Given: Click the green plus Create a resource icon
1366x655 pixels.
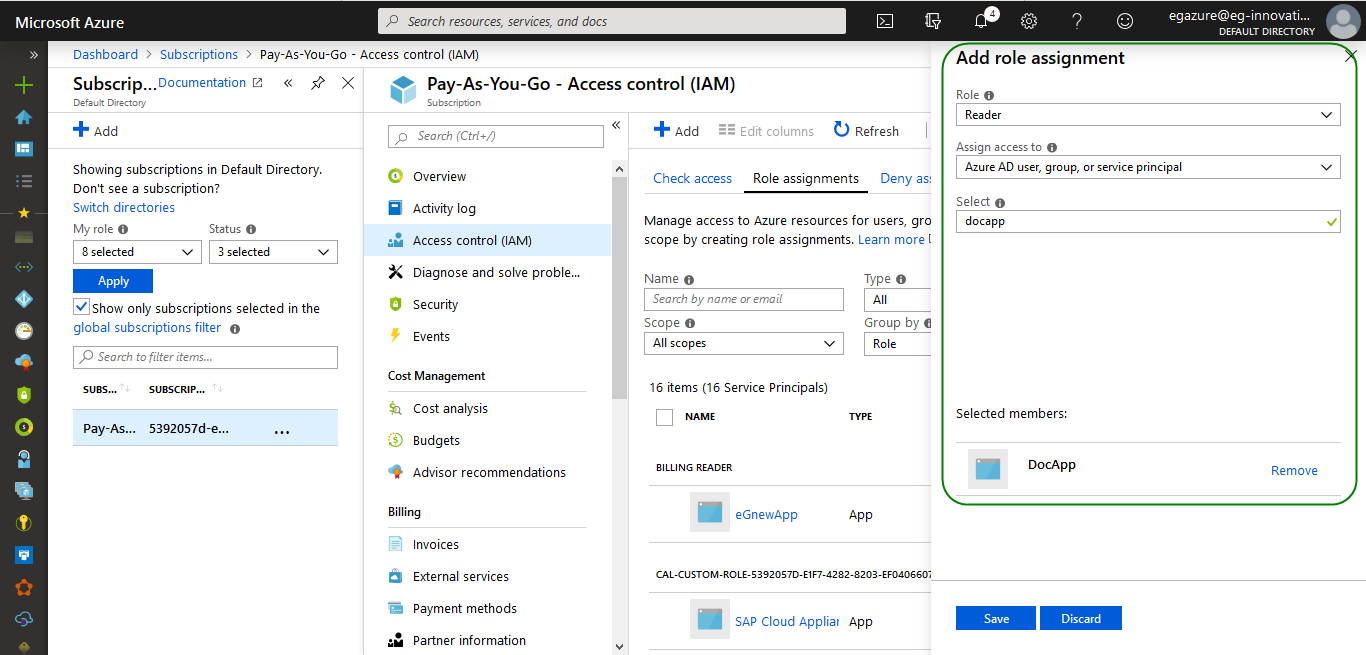Looking at the screenshot, I should point(24,85).
